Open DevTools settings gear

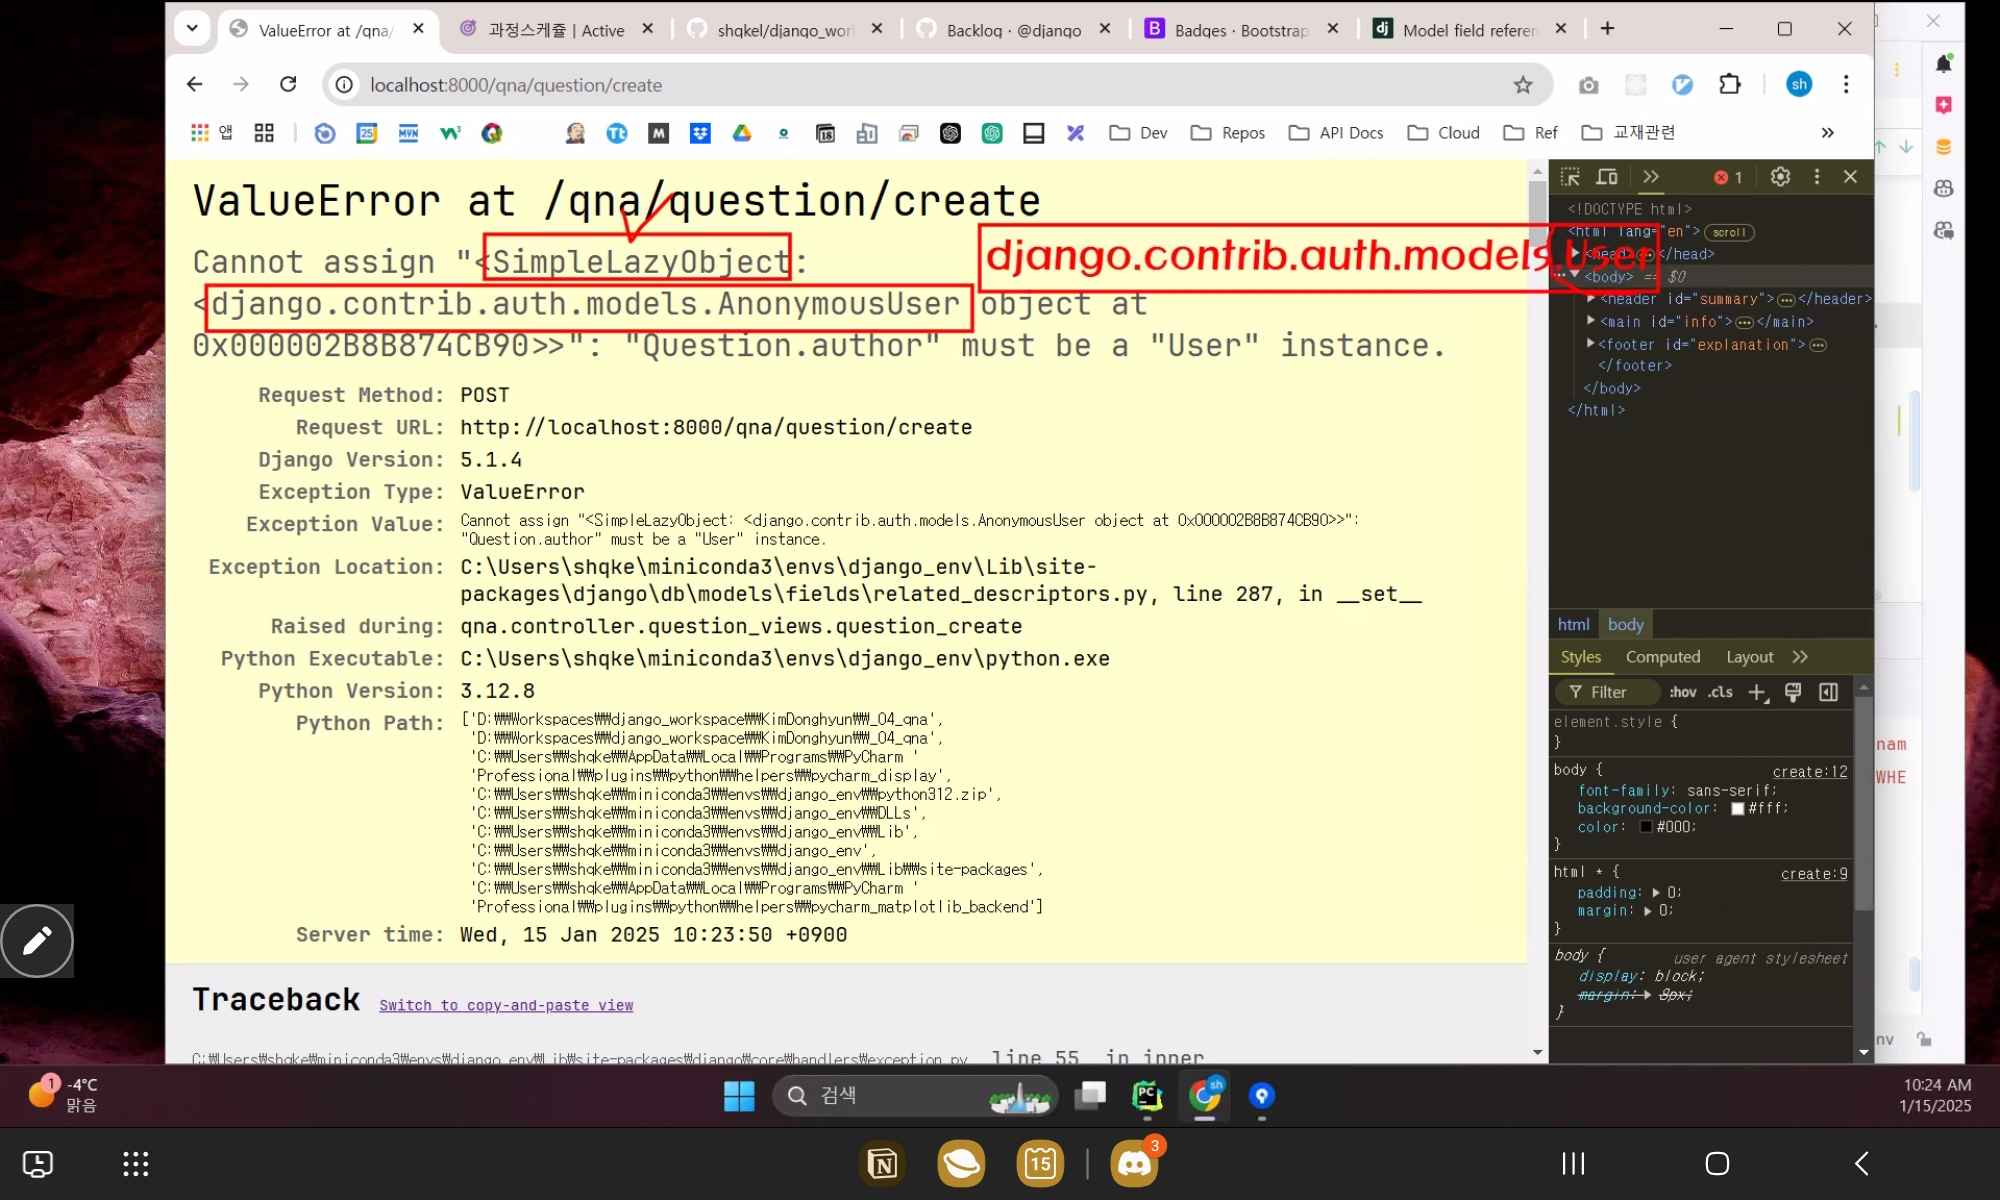(x=1780, y=177)
